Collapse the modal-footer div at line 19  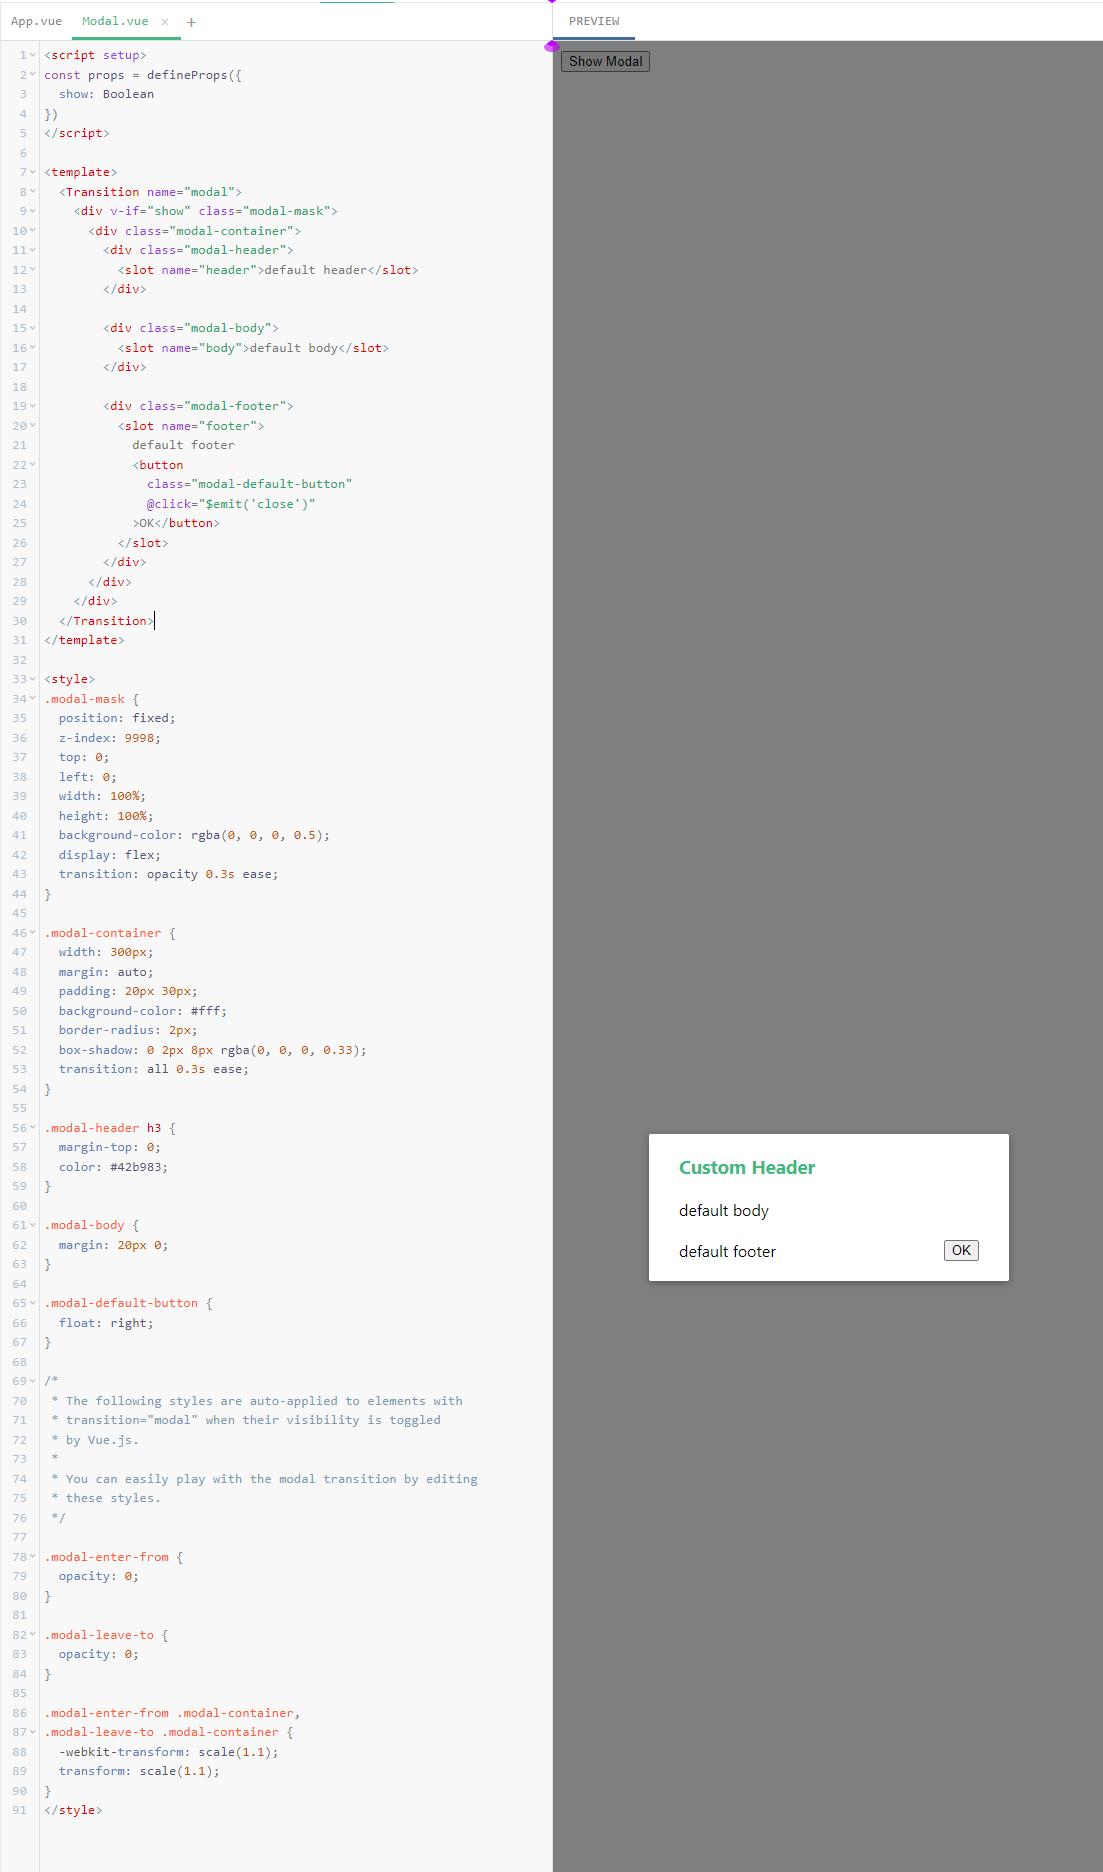(x=33, y=407)
